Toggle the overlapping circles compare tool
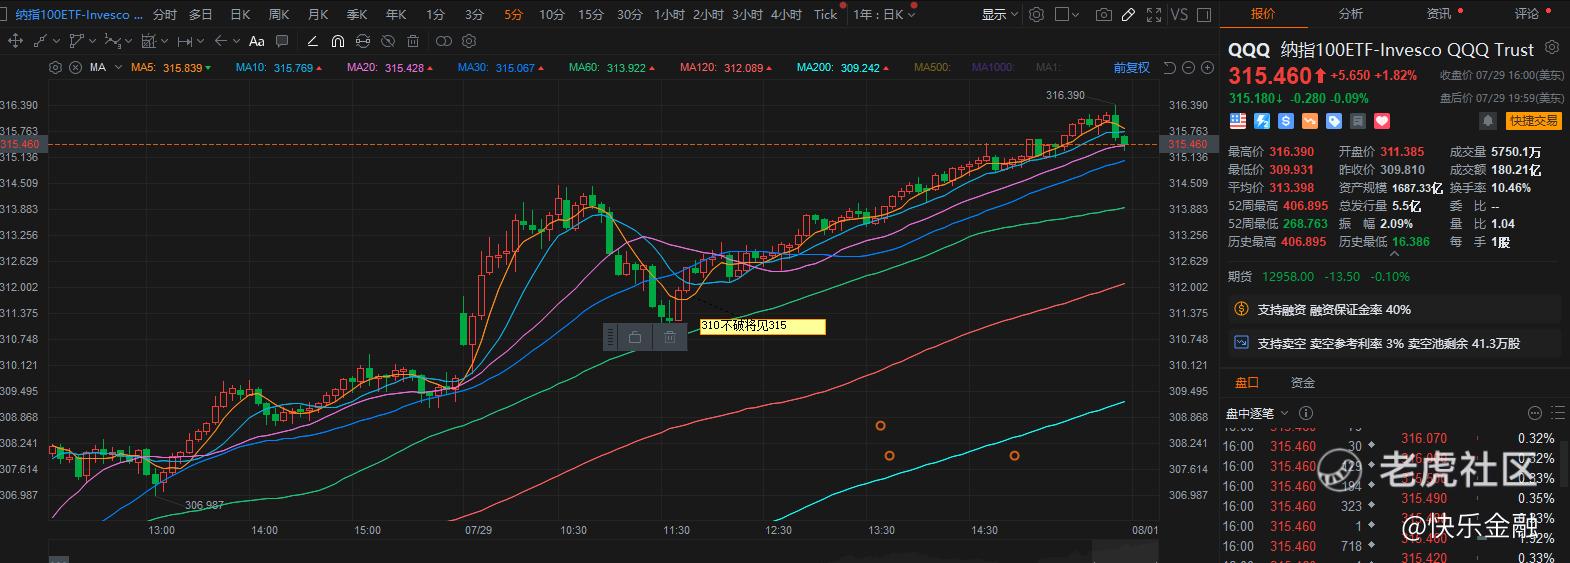 point(444,41)
